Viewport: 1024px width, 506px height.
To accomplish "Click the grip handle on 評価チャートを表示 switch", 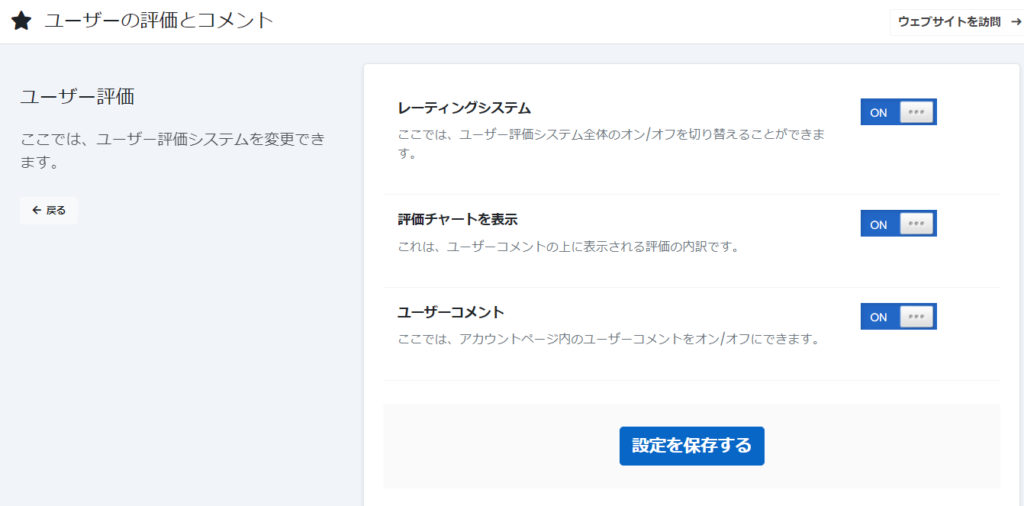I will coord(916,224).
